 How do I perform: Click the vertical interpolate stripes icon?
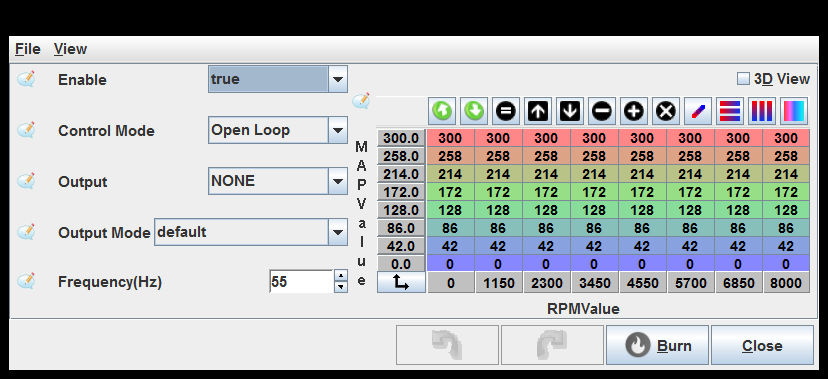(761, 111)
